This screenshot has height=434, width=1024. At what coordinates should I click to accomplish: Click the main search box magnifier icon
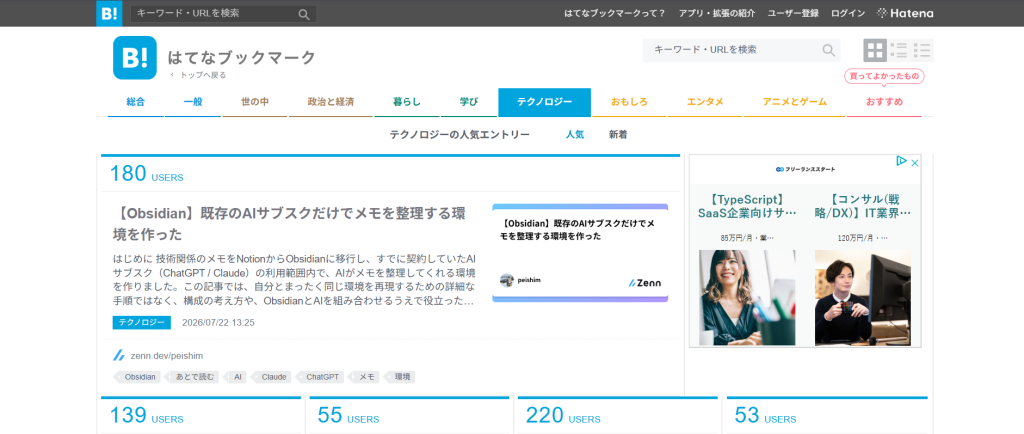point(829,50)
